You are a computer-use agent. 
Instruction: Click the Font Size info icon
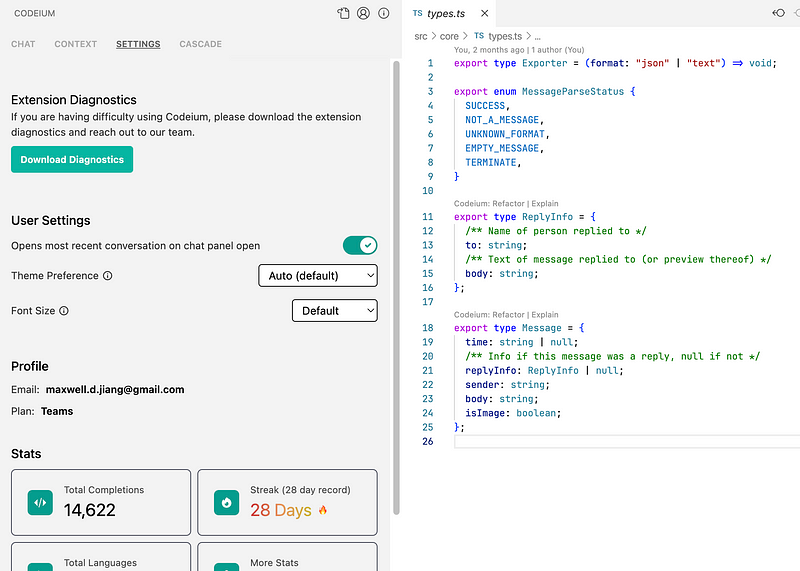click(64, 311)
